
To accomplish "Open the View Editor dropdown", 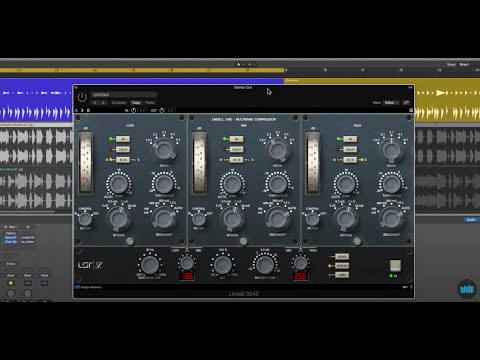I will pos(391,103).
